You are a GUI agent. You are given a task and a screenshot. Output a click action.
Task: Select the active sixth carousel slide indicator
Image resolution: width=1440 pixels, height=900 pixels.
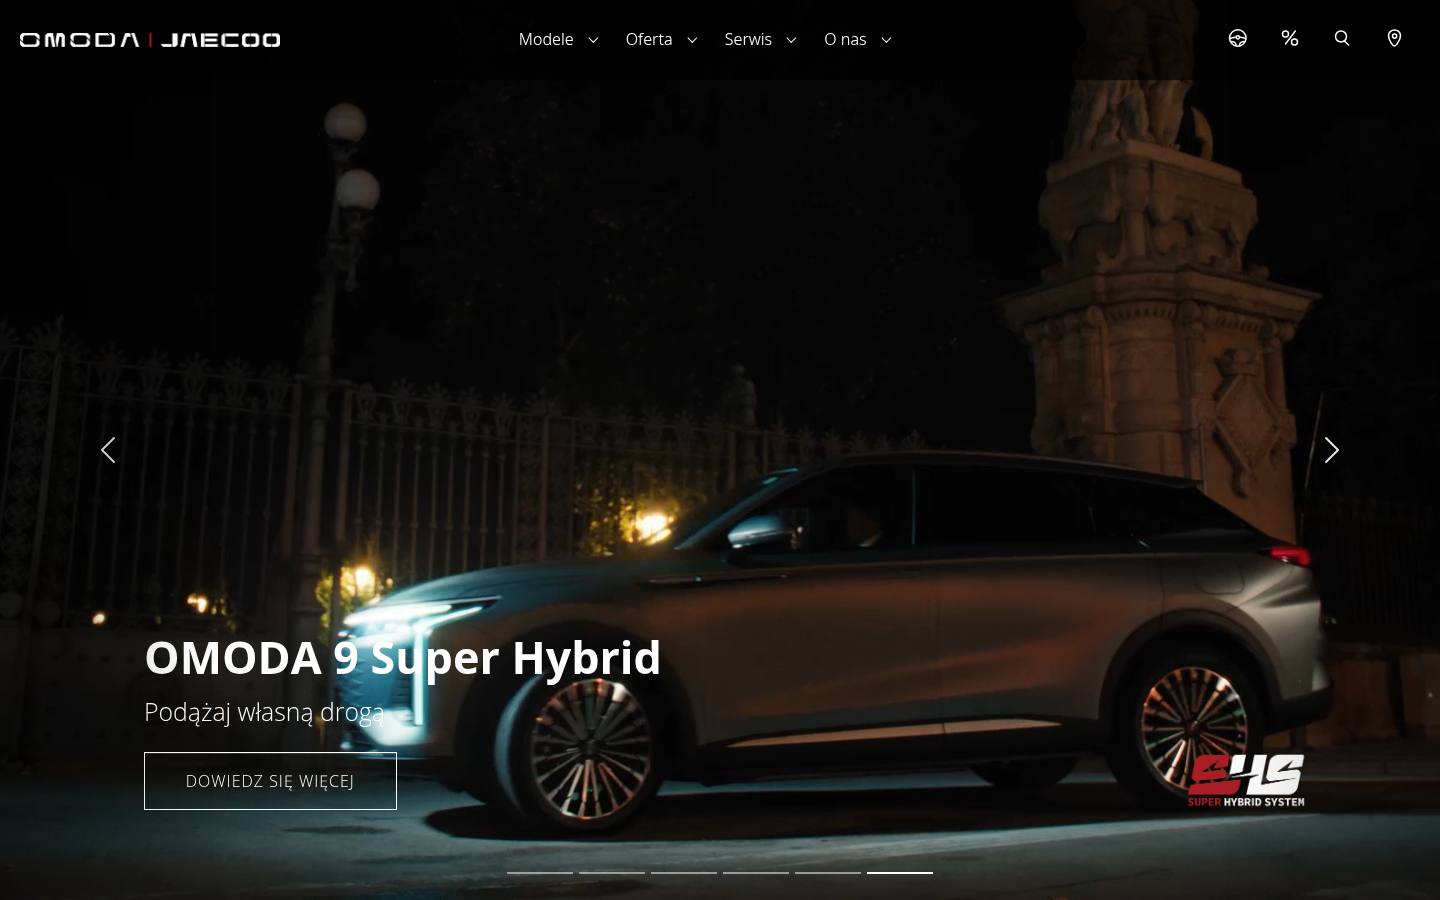coord(900,873)
